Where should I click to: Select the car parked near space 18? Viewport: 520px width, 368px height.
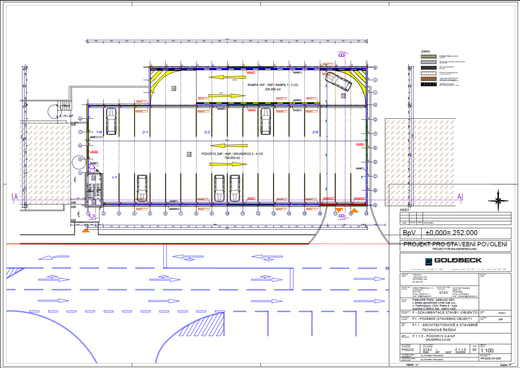point(111,121)
